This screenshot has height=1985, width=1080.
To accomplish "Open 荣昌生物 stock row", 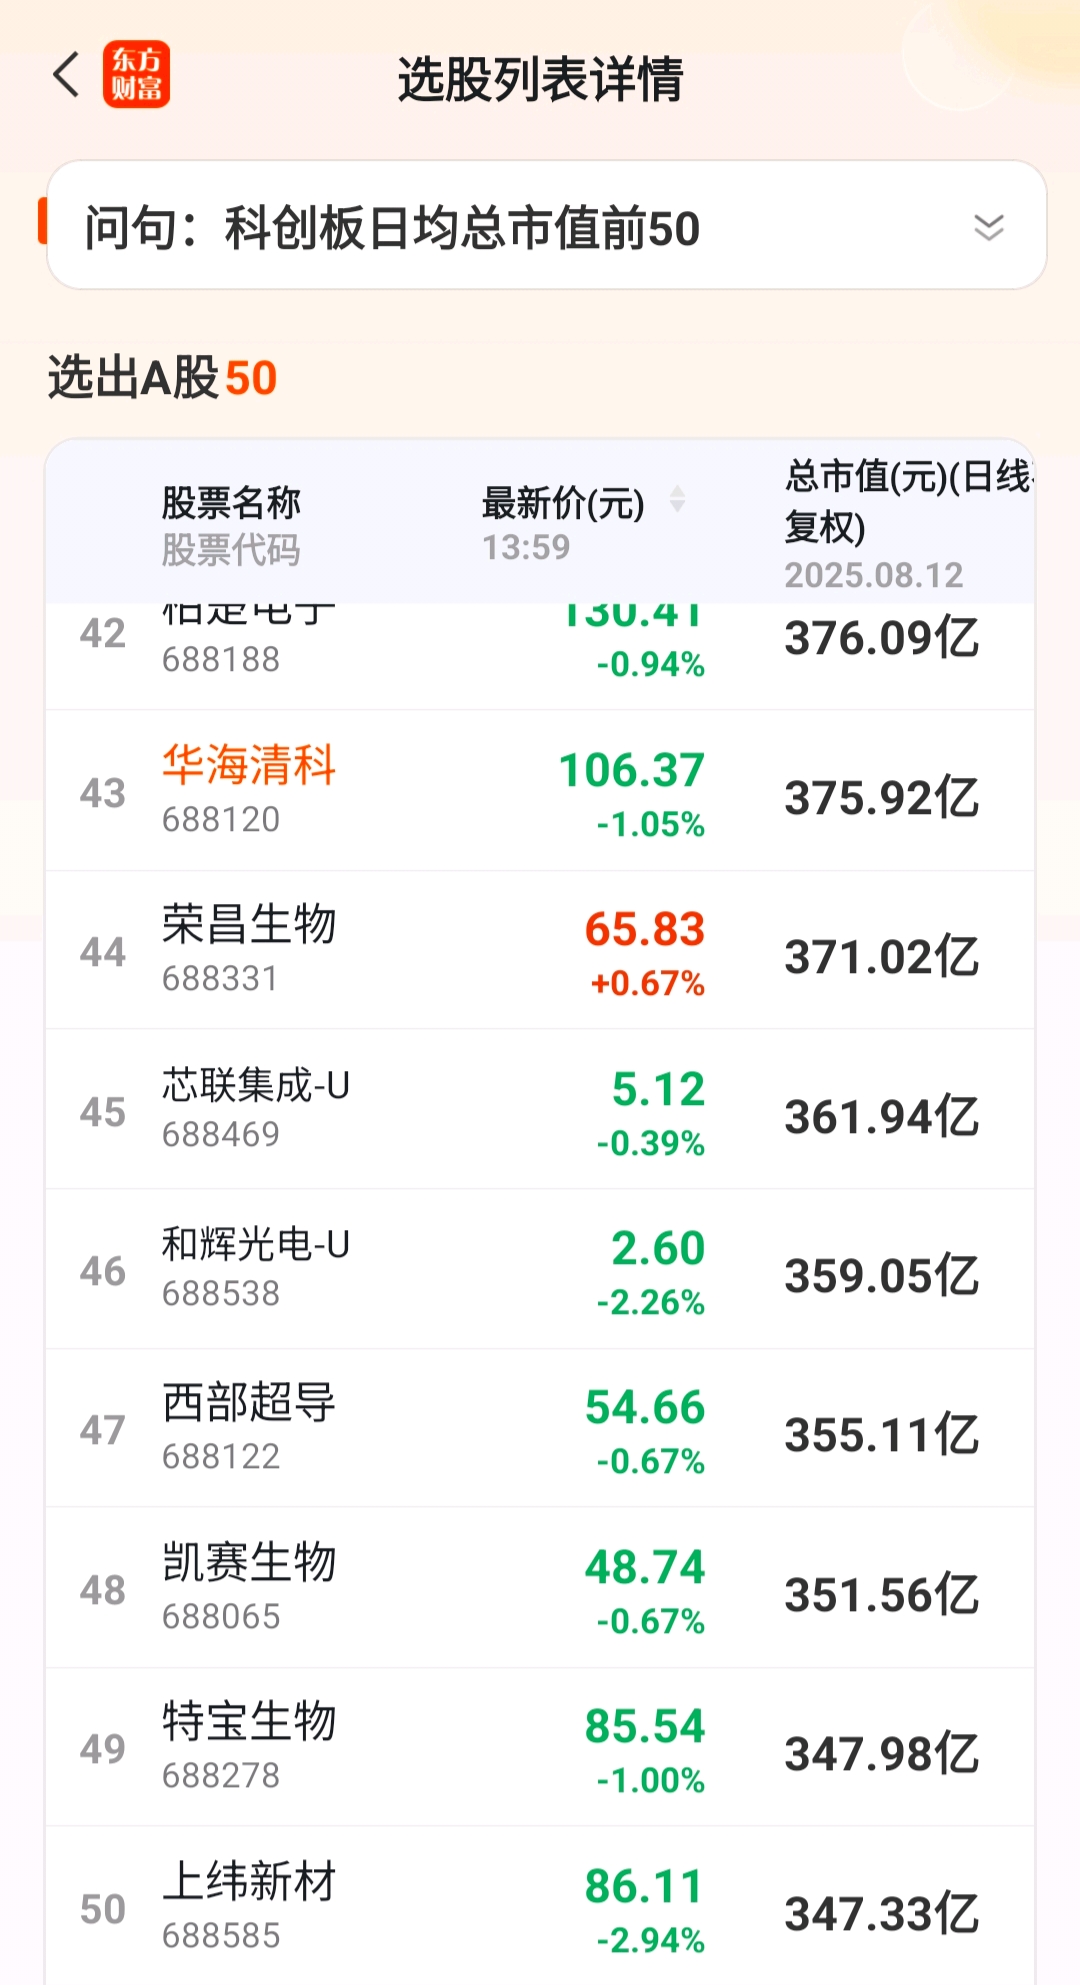I will (540, 950).
